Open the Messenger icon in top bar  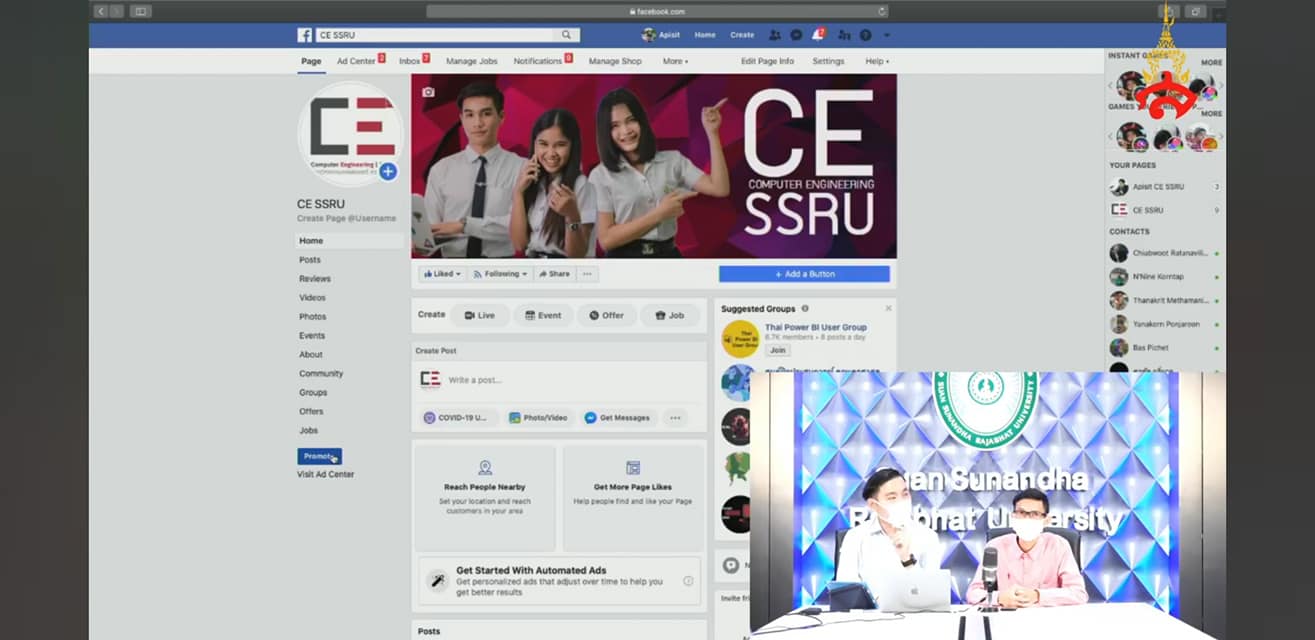point(796,35)
